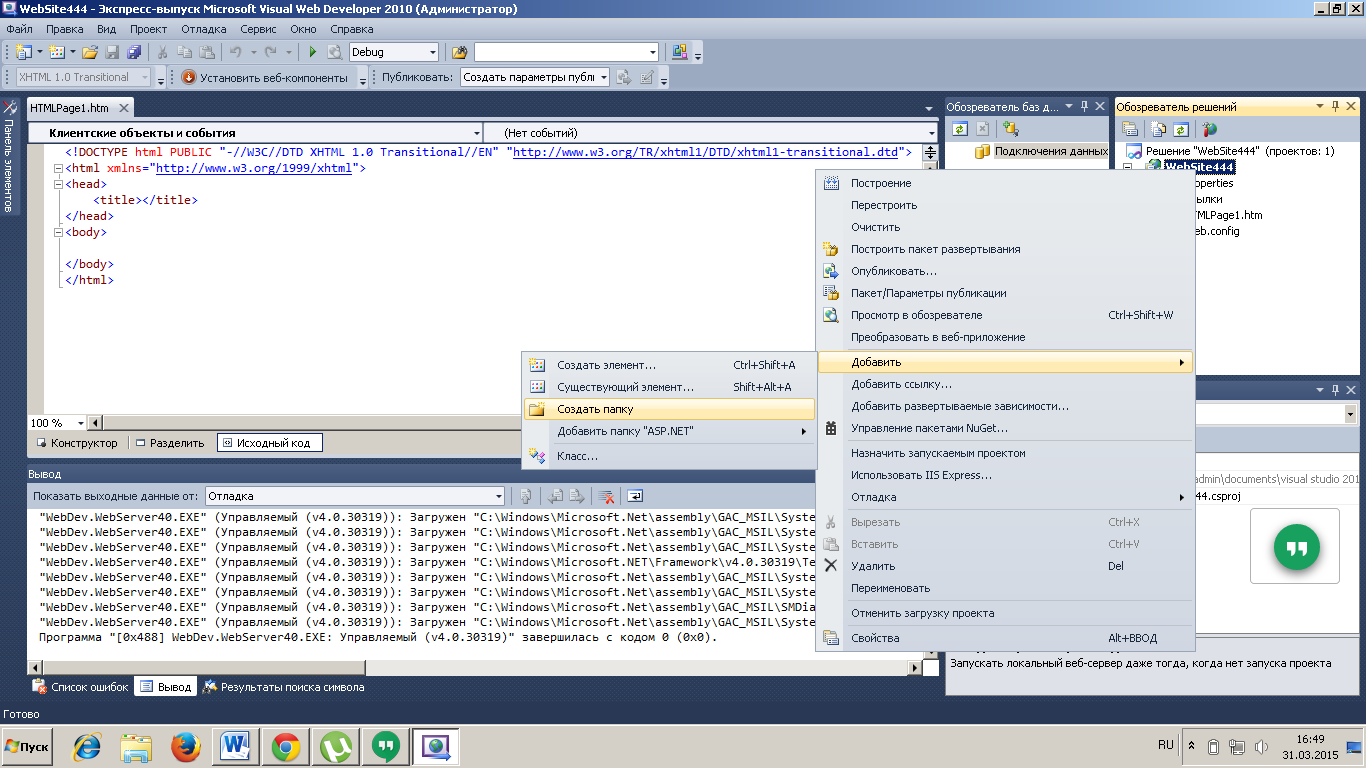Start debugging with the green play icon
The height and width of the screenshot is (768, 1366).
coord(312,52)
